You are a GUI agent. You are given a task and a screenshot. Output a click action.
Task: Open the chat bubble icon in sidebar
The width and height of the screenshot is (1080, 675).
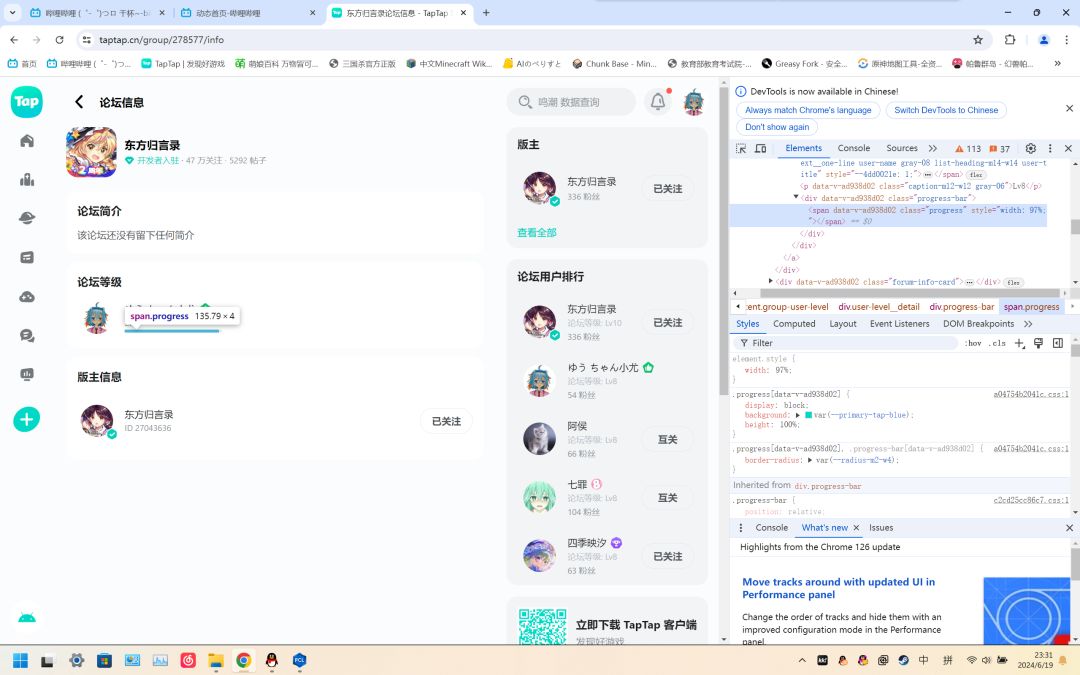coord(27,335)
